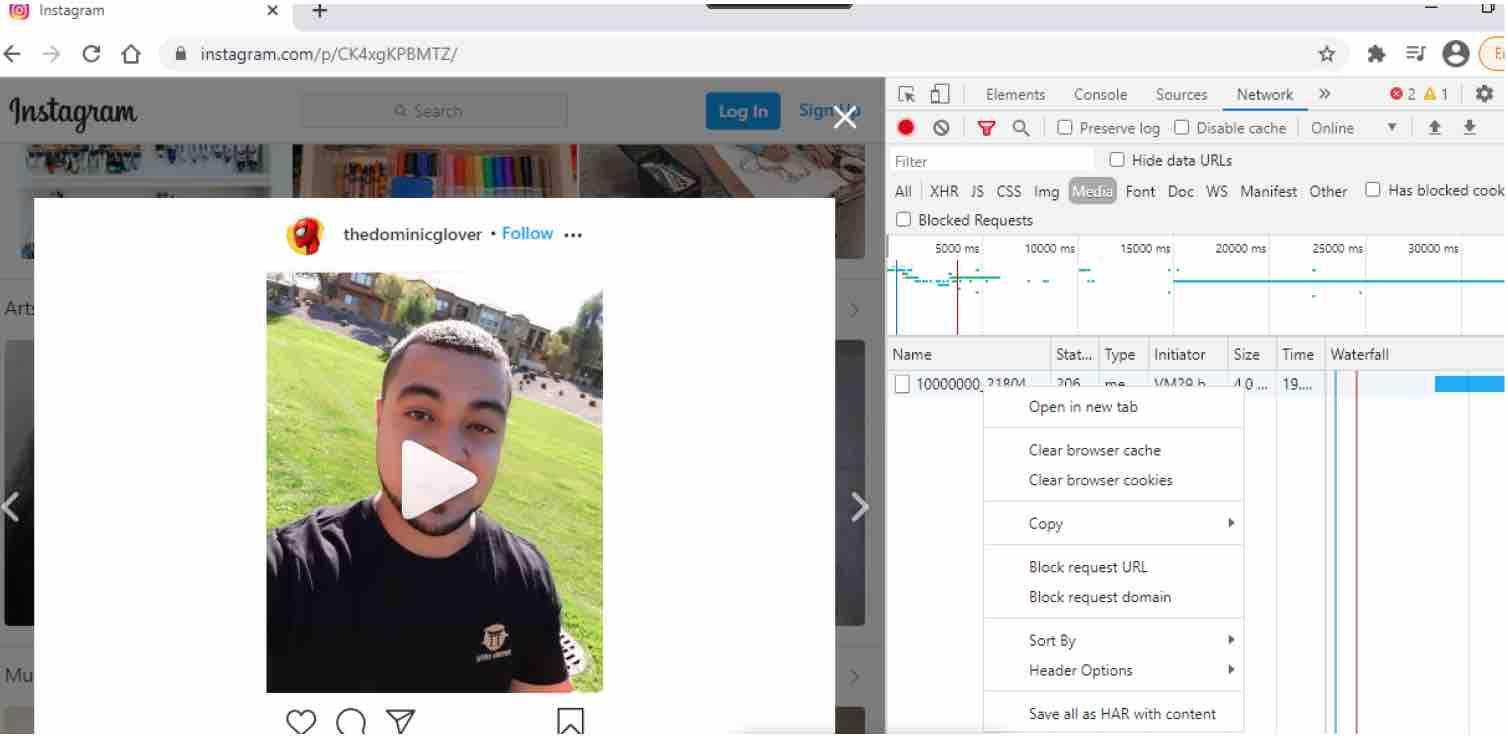
Task: Play the Instagram video
Action: coord(437,481)
